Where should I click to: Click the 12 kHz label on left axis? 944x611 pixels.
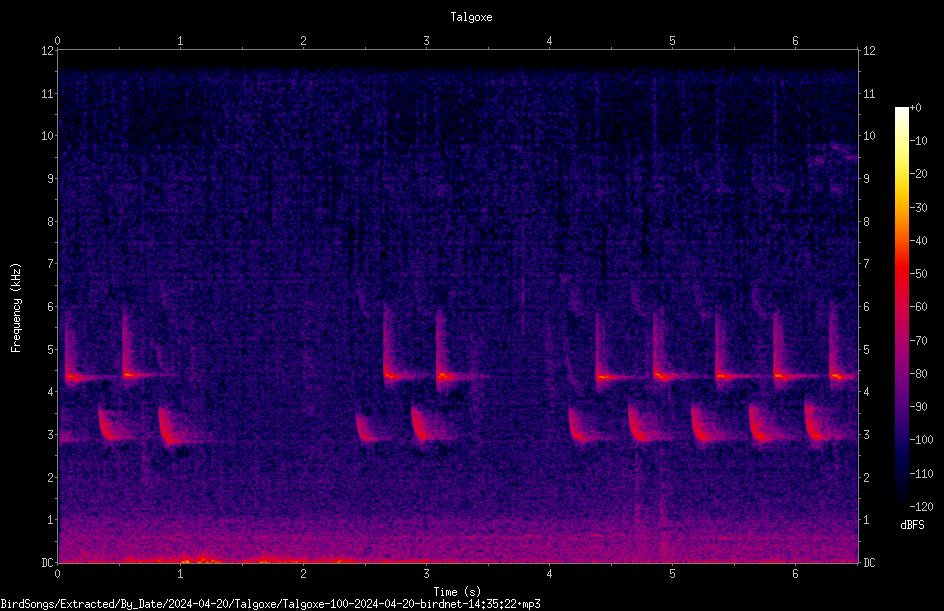pos(48,51)
